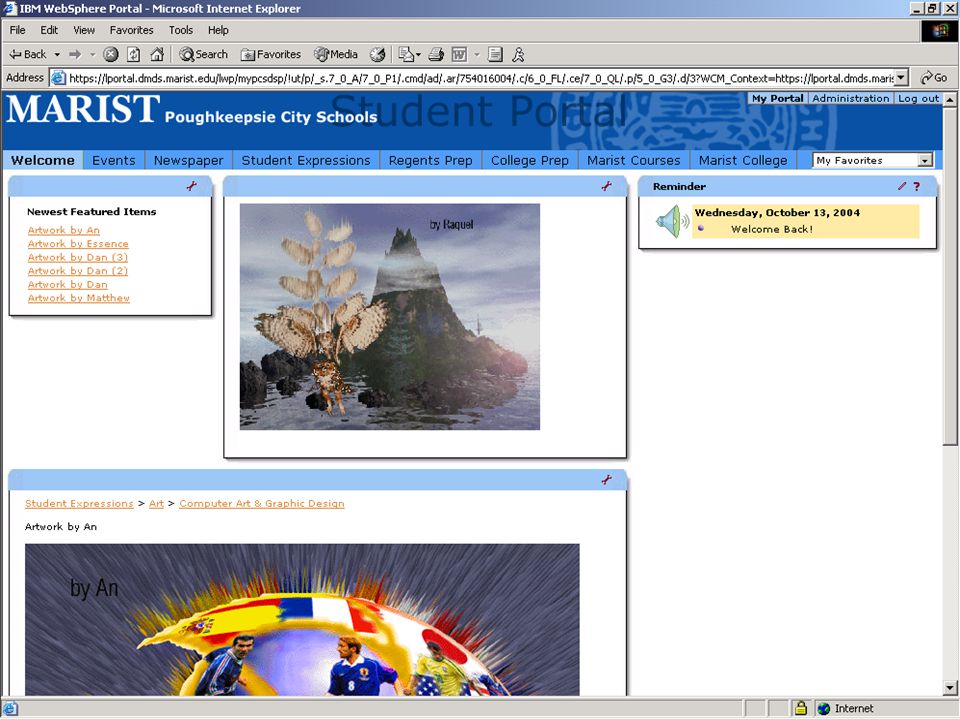Image resolution: width=960 pixels, height=720 pixels.
Task: Click the wrench icon of Newest Featured Items portlet
Action: [x=192, y=186]
